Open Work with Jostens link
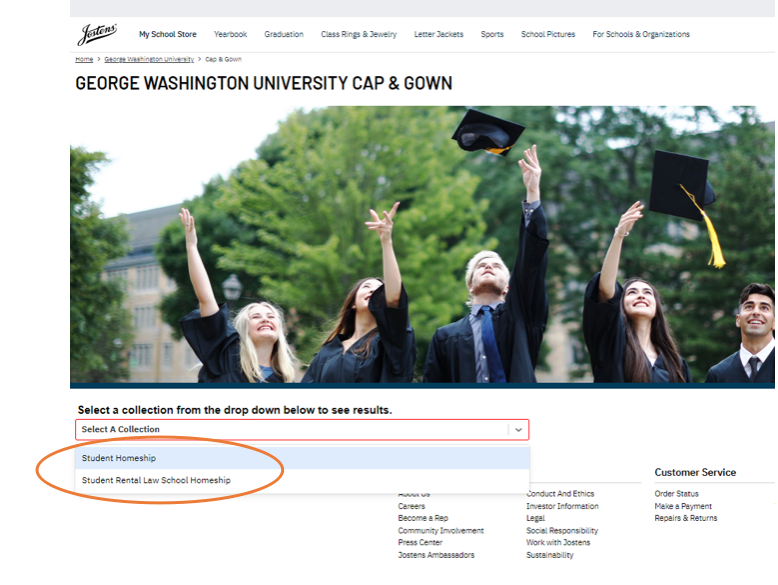The width and height of the screenshot is (778, 585). point(558,542)
